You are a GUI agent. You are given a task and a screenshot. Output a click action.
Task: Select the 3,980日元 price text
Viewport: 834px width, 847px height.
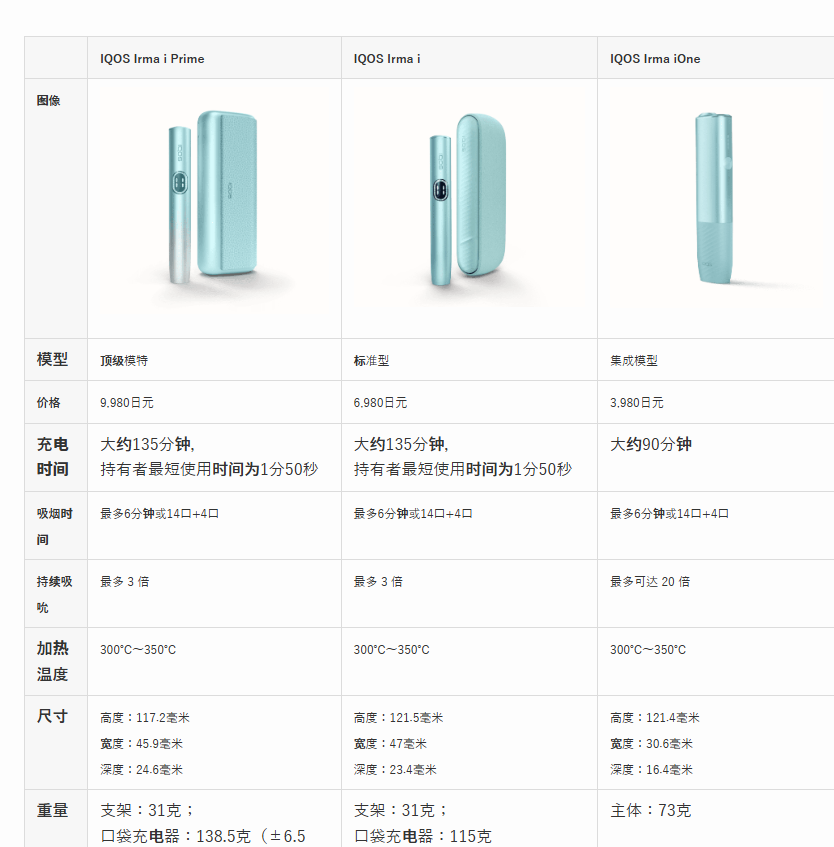(637, 402)
